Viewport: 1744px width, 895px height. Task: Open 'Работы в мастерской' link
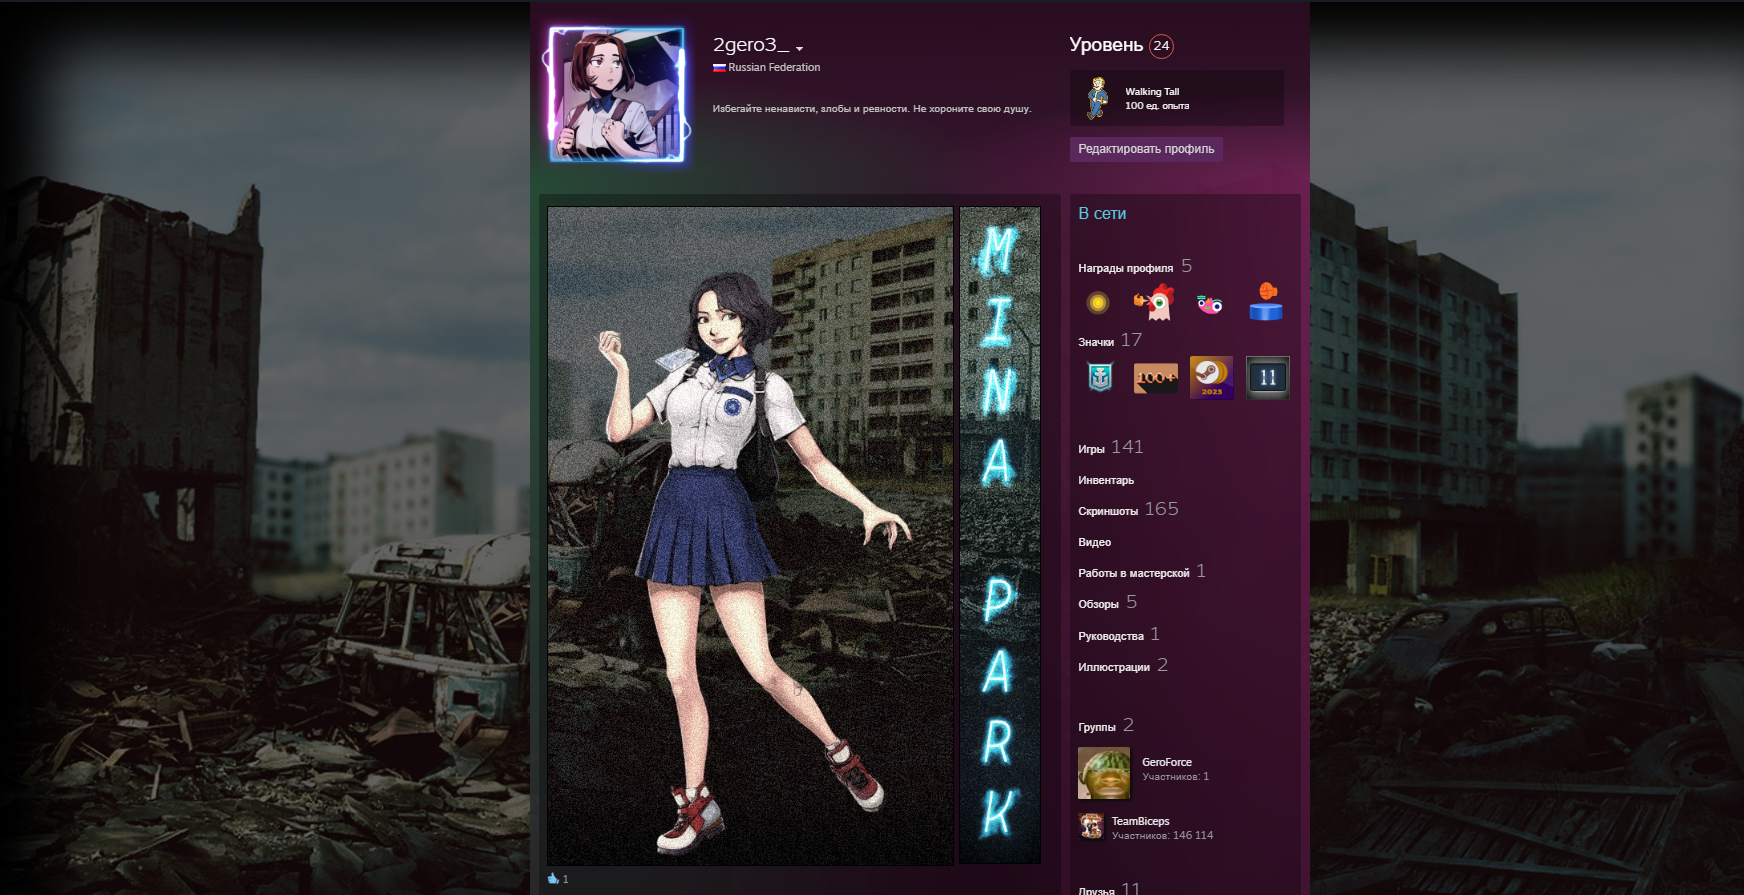pyautogui.click(x=1133, y=573)
